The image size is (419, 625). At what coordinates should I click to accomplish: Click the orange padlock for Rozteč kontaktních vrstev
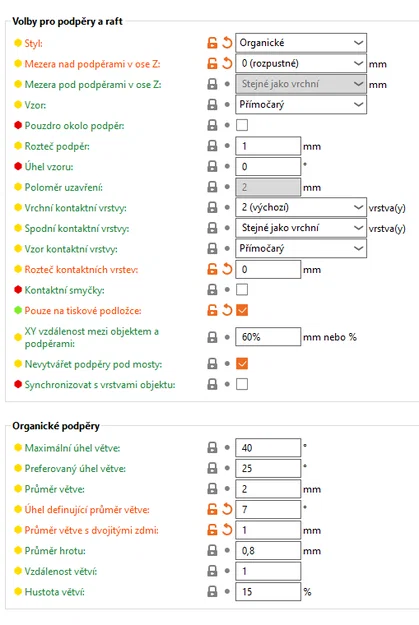tap(212, 269)
